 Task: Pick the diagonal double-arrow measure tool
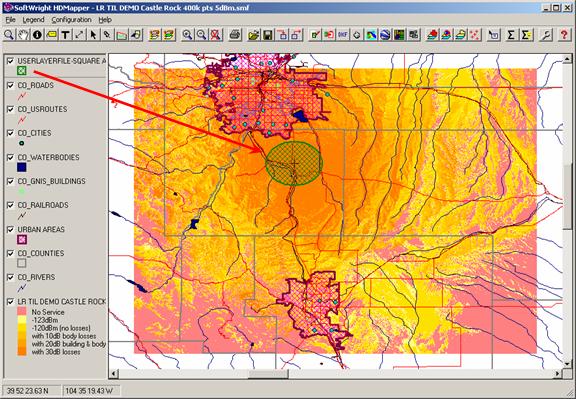[x=79, y=35]
